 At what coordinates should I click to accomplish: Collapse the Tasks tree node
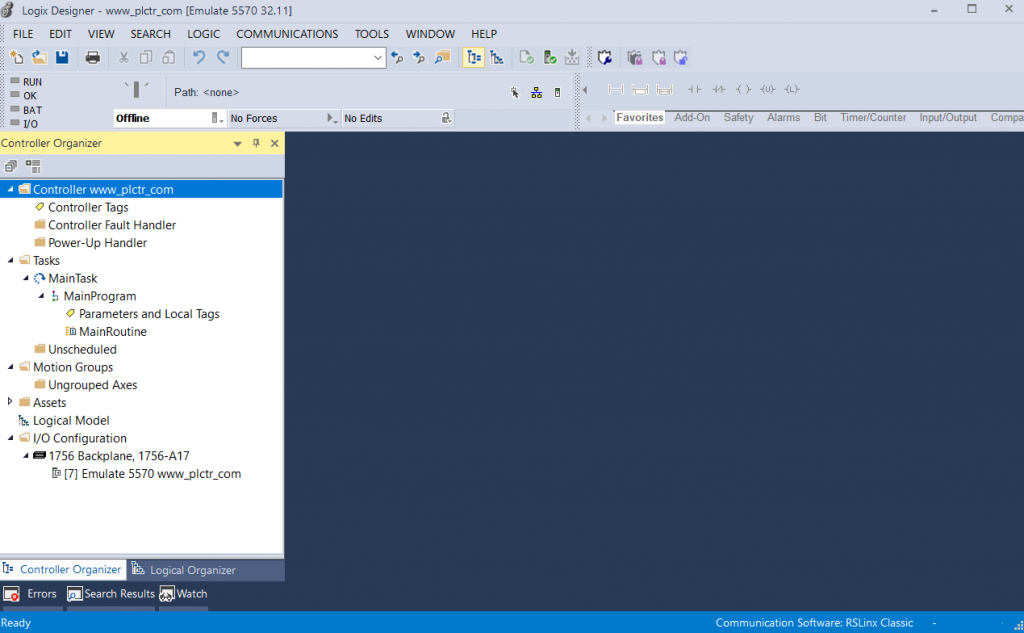coord(9,260)
